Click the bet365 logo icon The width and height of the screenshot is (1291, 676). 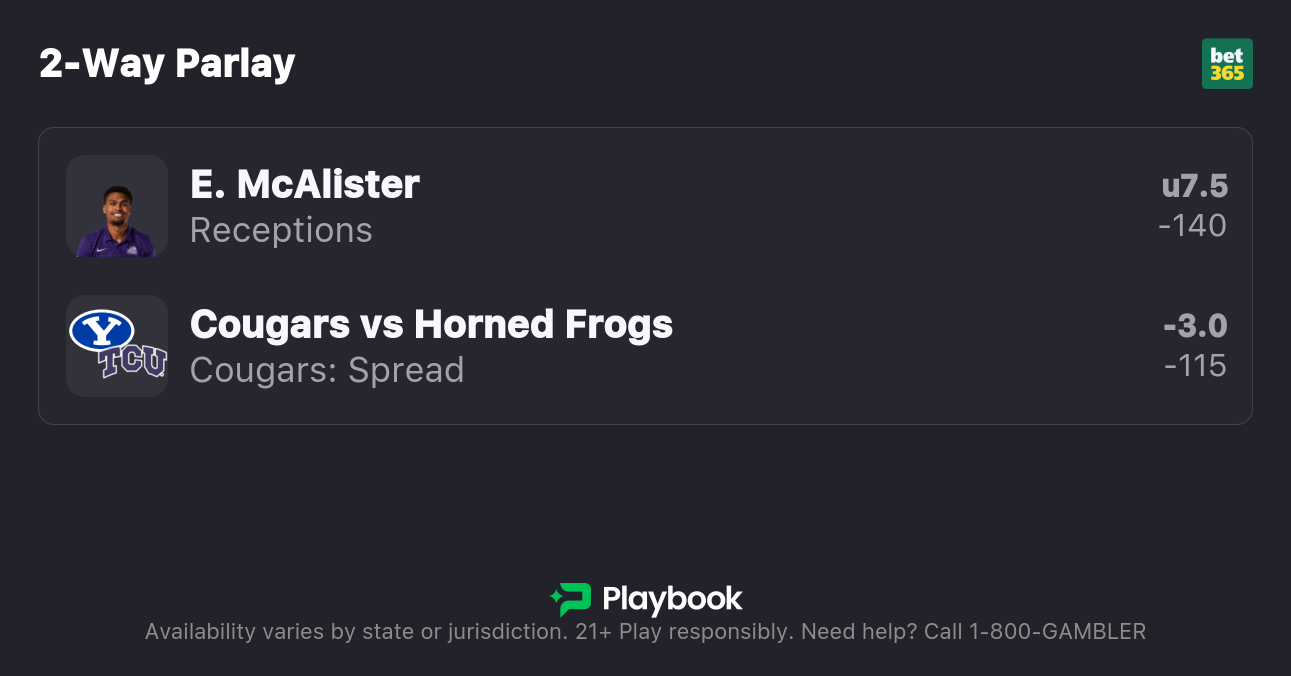(x=1227, y=64)
